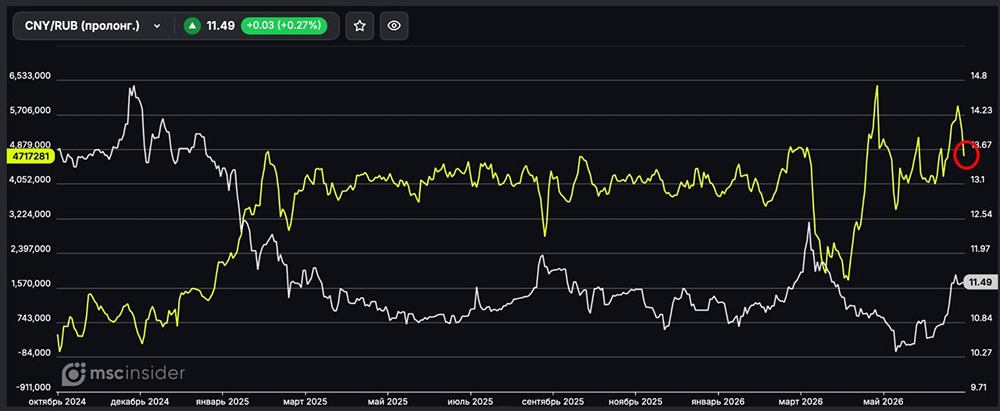Add instrument to favorites with star icon
The width and height of the screenshot is (1000, 411).
[360, 26]
